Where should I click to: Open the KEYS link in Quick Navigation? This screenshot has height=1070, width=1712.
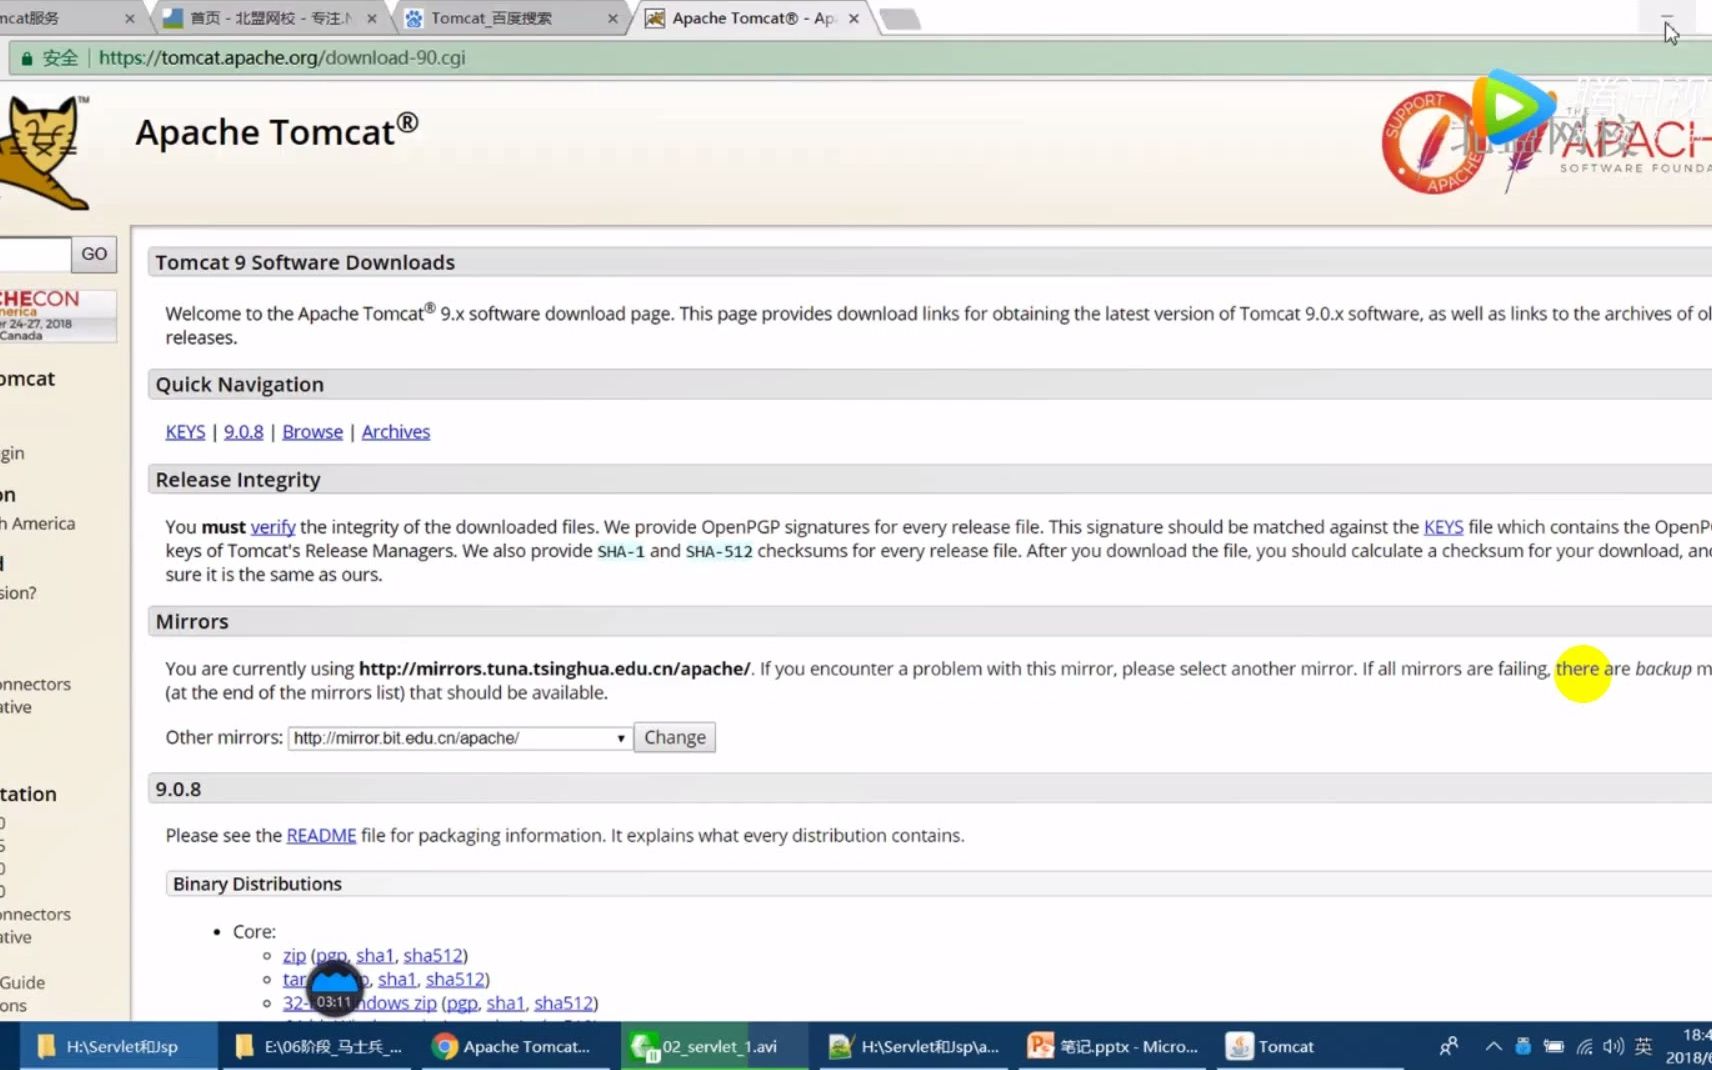185,432
